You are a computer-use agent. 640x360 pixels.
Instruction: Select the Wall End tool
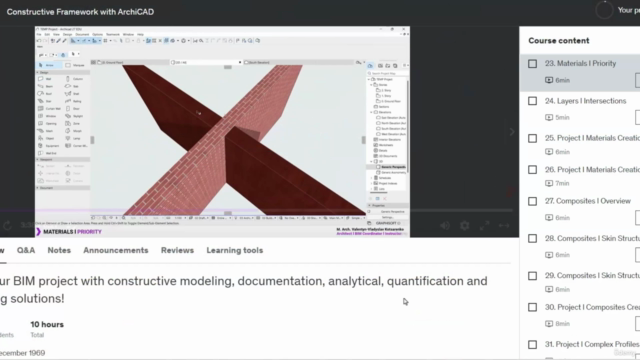(48, 153)
